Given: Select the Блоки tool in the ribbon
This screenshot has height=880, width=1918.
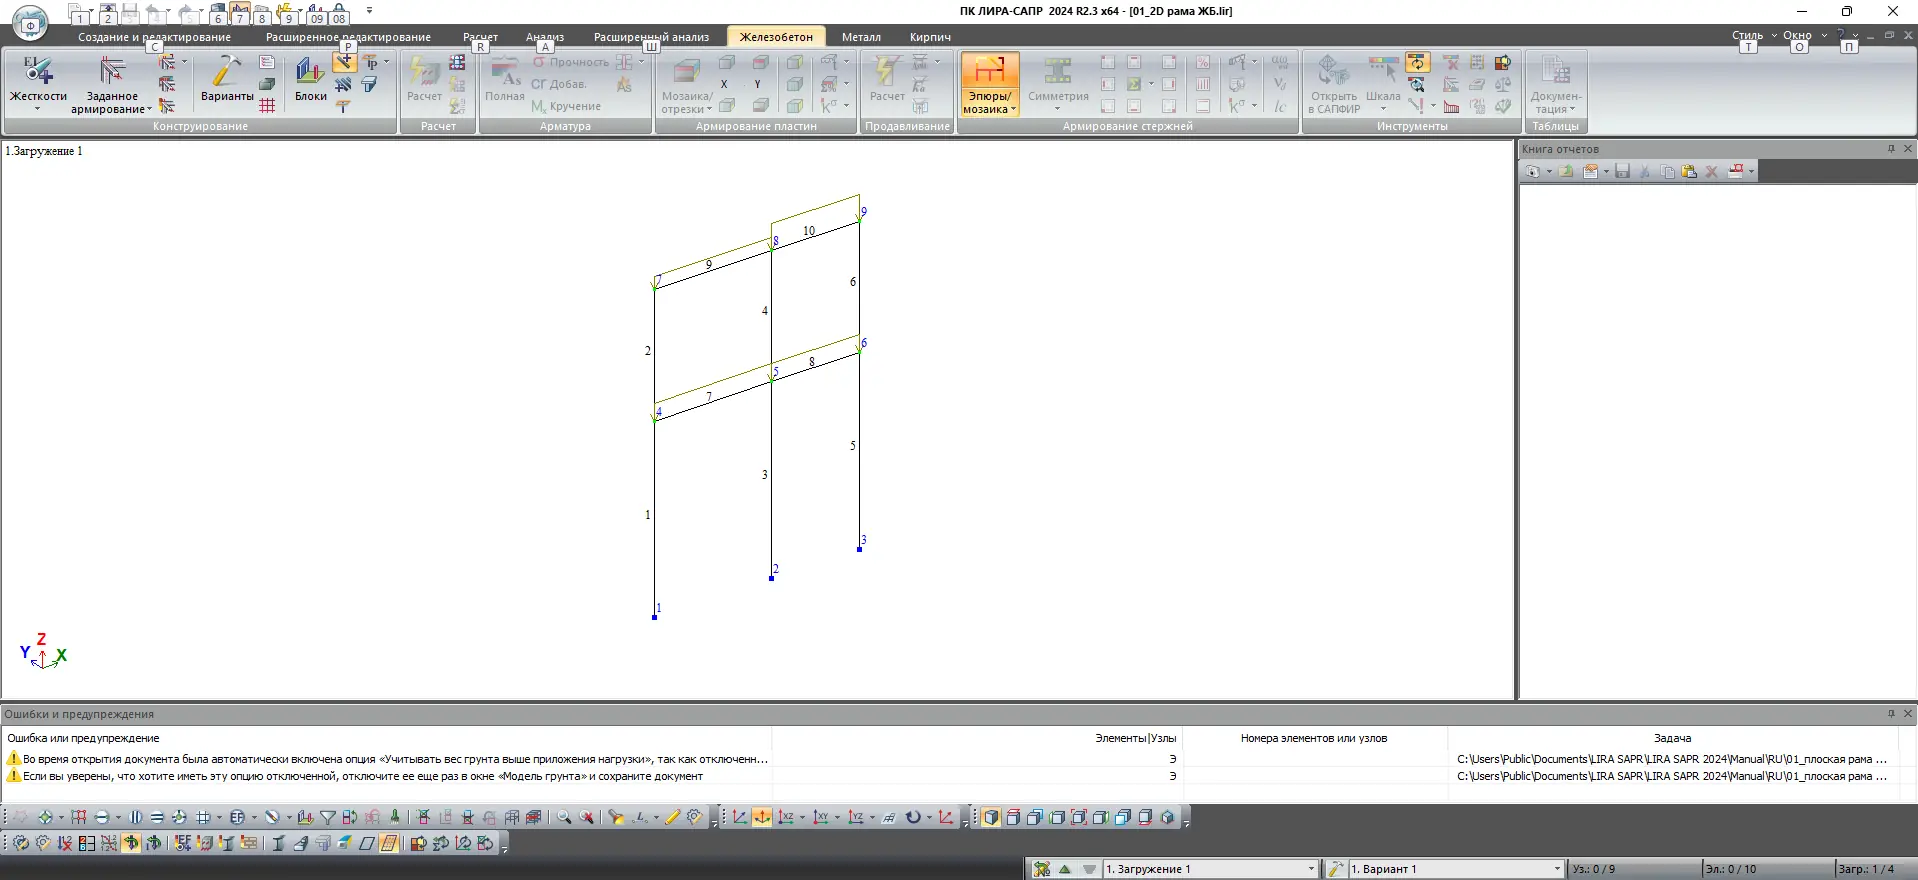Looking at the screenshot, I should pos(310,80).
